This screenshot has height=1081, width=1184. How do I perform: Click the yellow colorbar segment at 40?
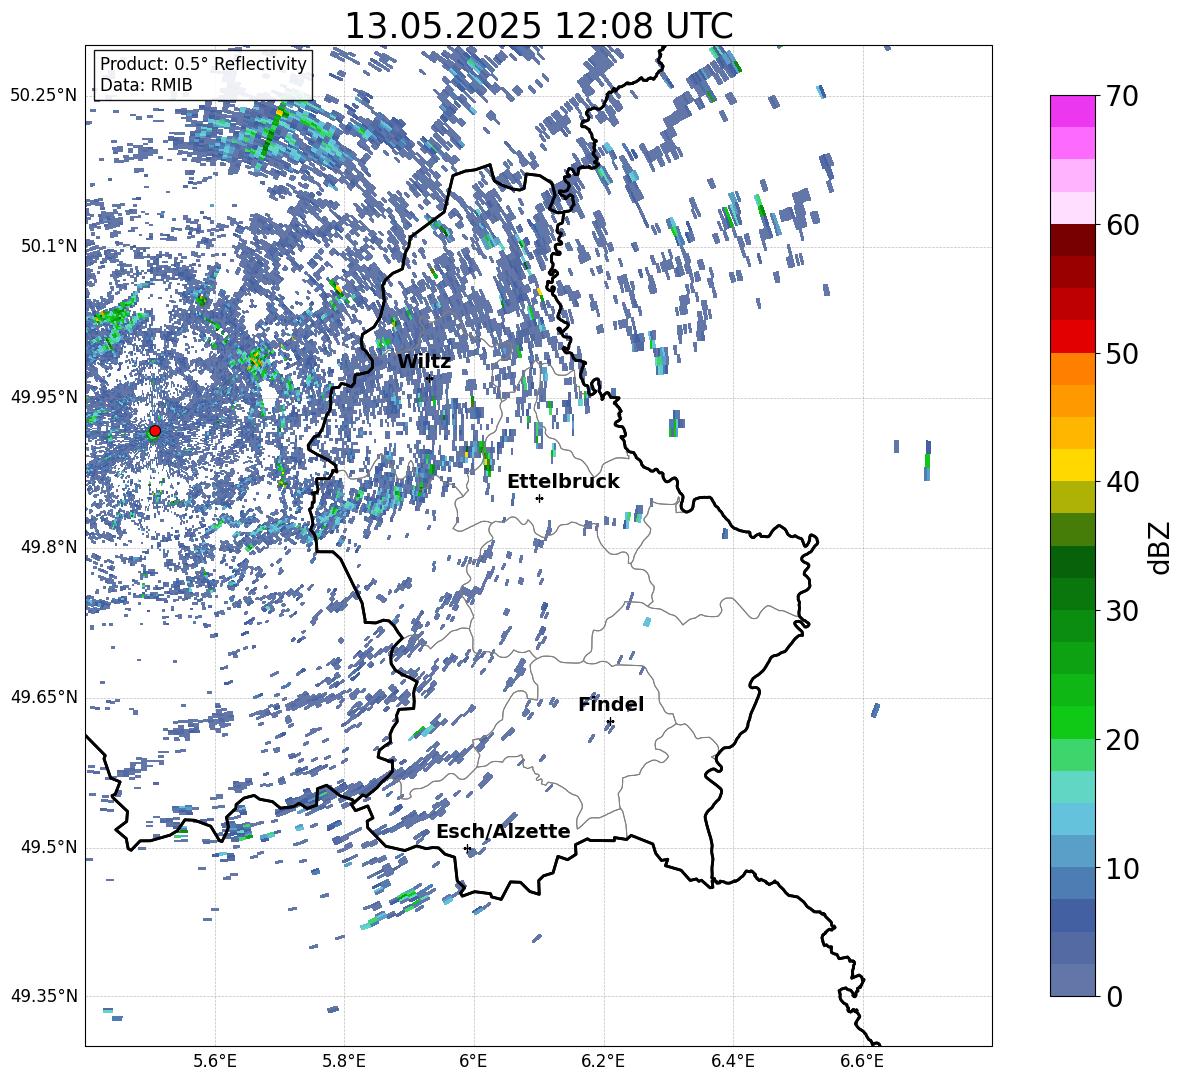(x=1072, y=465)
